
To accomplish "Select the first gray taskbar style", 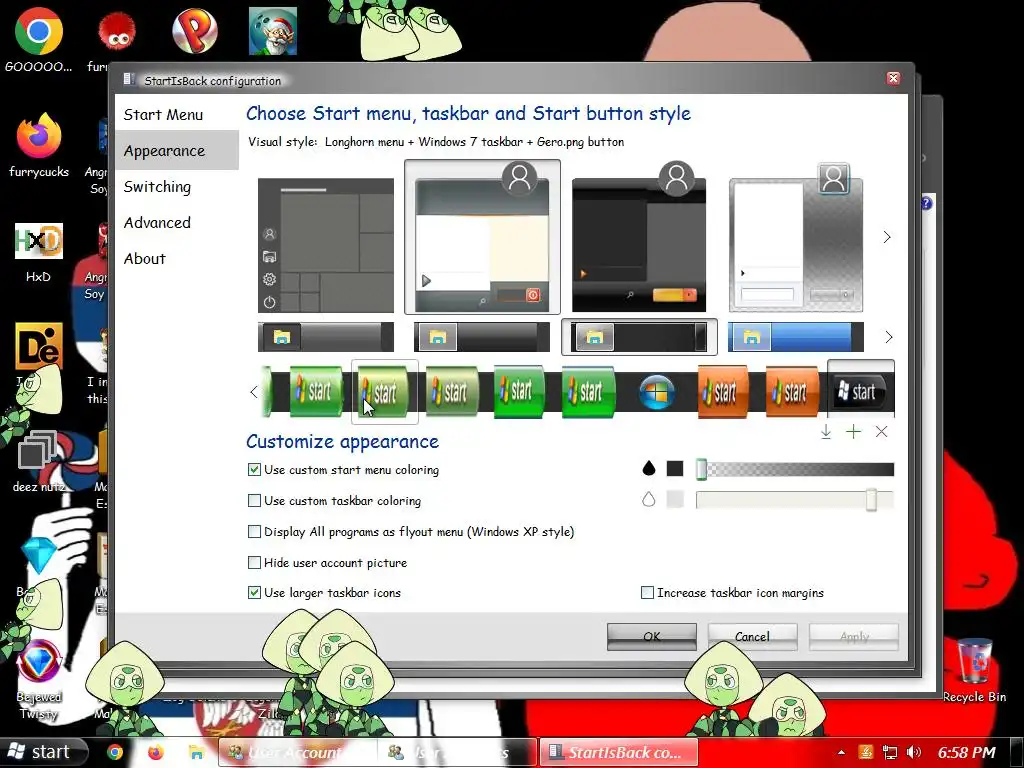I will (326, 337).
